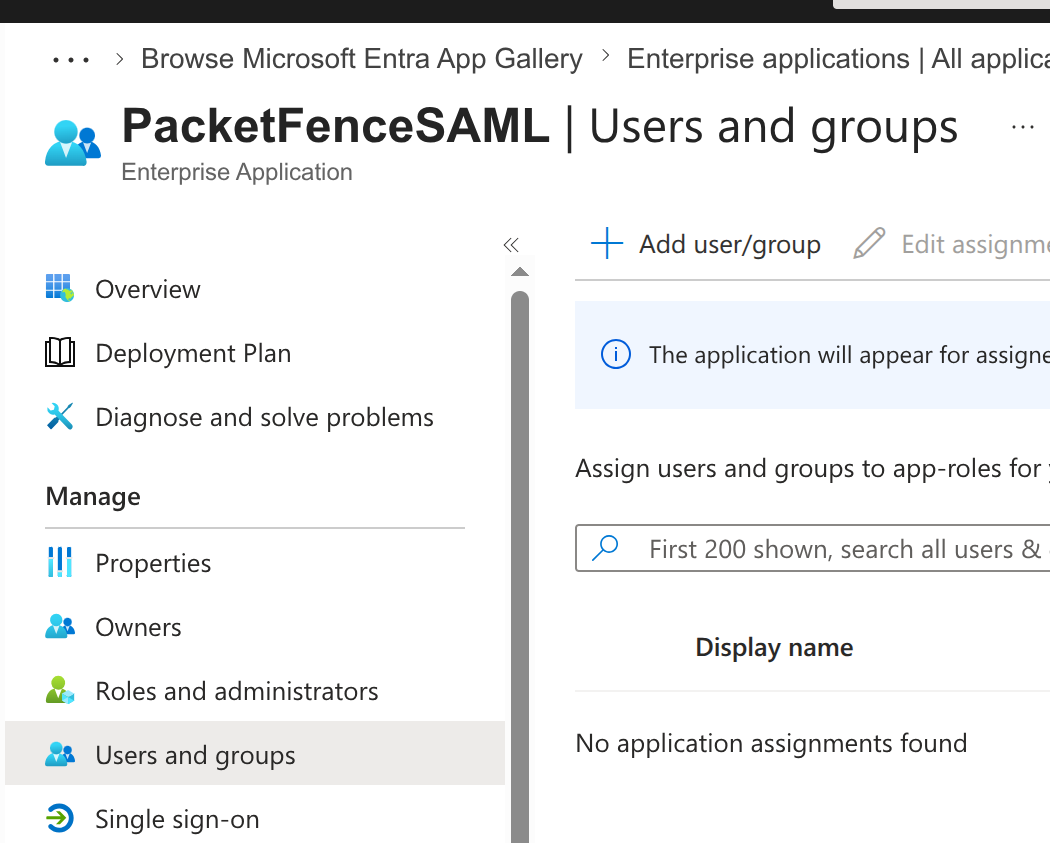Go to the Owners page
The width and height of the screenshot is (1050, 843).
(254, 627)
